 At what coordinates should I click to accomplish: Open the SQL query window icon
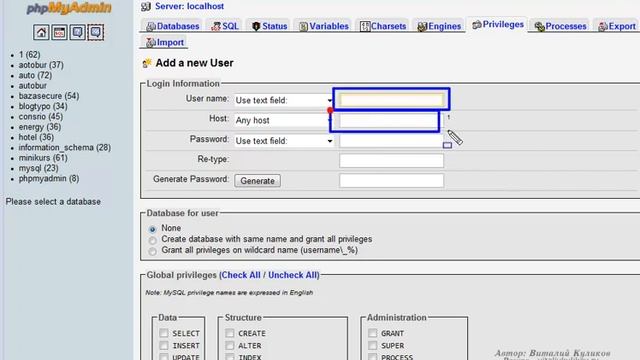(59, 32)
